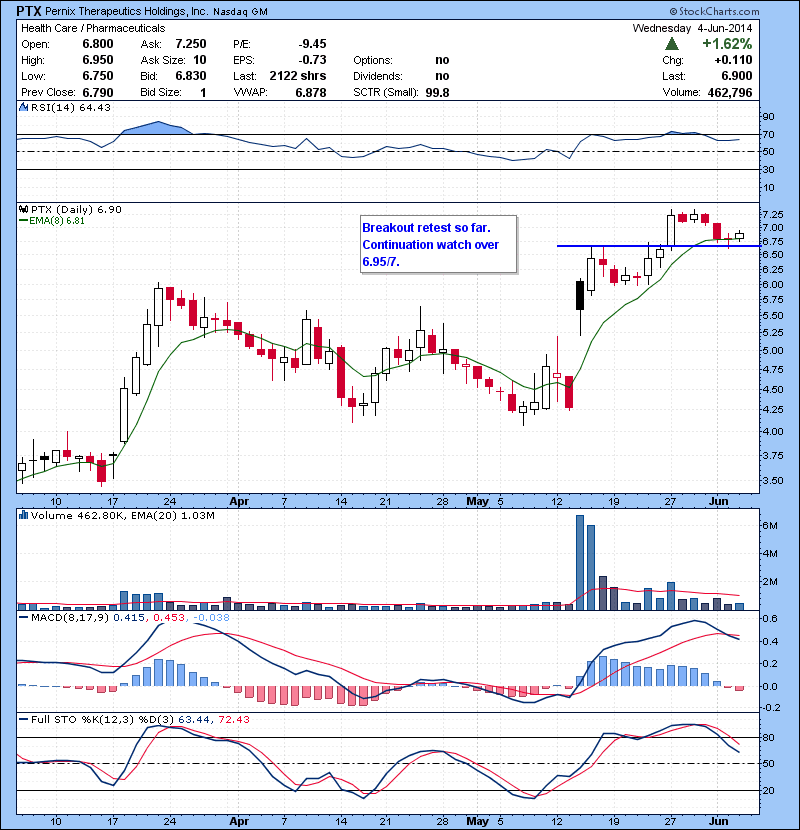Click the Options value no
Viewport: 800px width, 830px height.
click(x=442, y=60)
